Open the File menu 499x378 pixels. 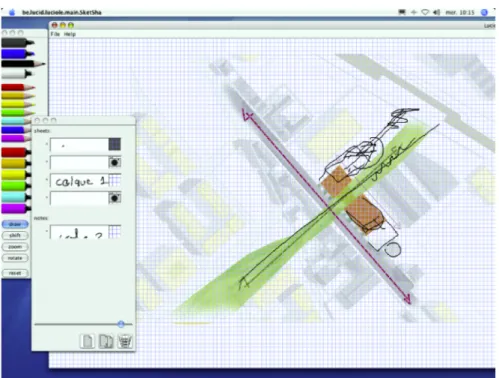(x=55, y=34)
